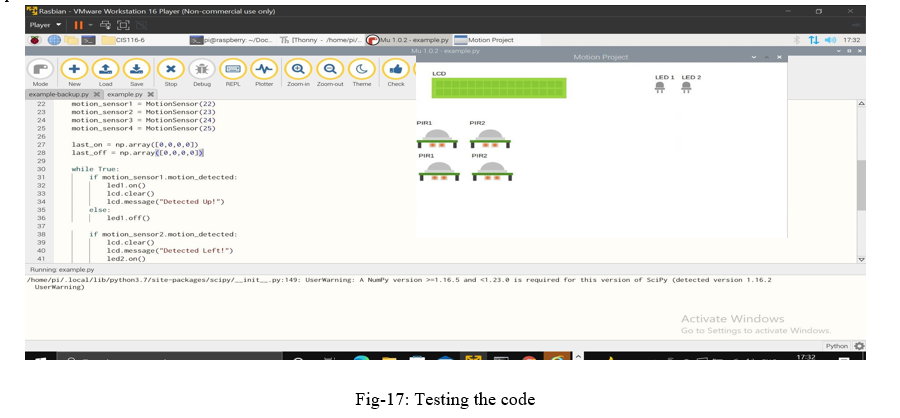Image resolution: width=900 pixels, height=418 pixels.
Task: Select Mu 1.0.2 - example.py taskbar item
Action: coord(409,40)
